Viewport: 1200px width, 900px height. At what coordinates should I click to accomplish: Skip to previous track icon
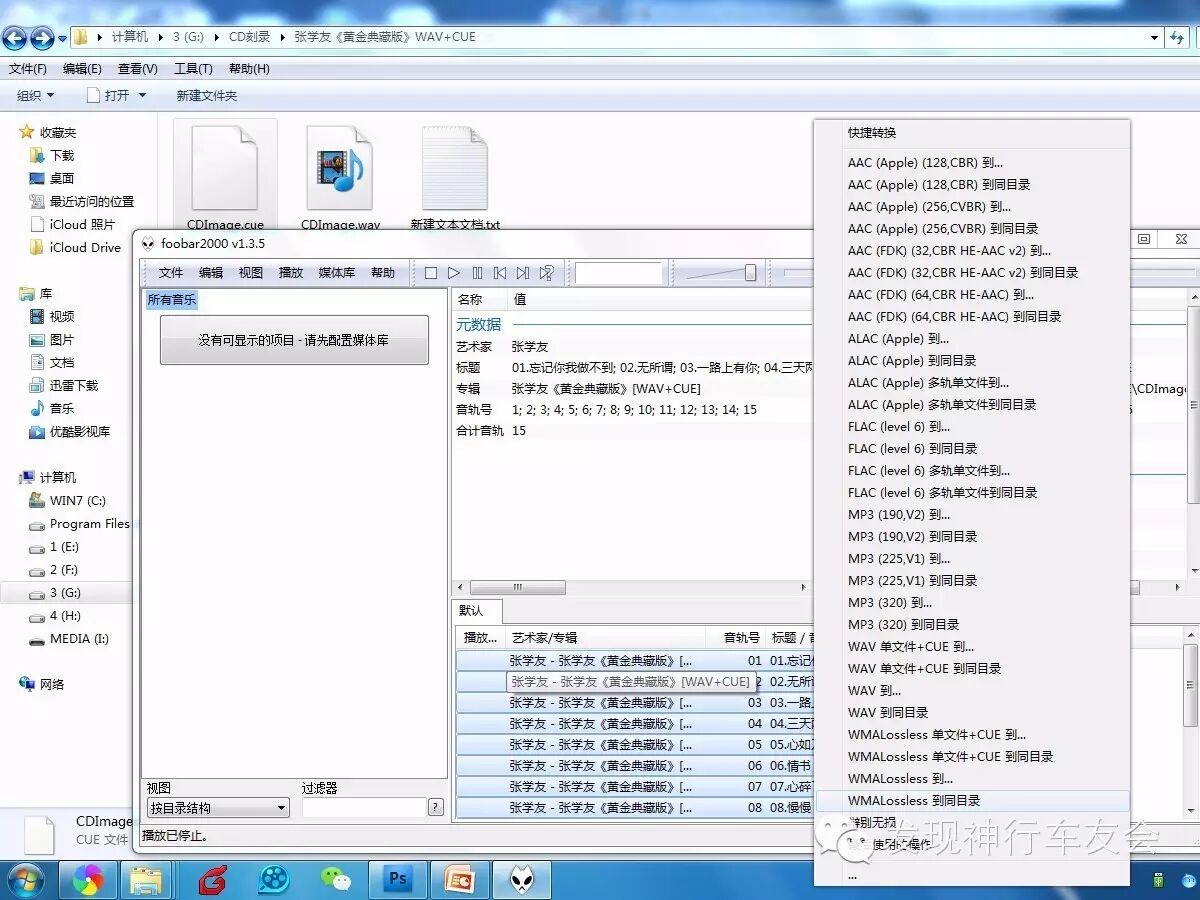[500, 273]
